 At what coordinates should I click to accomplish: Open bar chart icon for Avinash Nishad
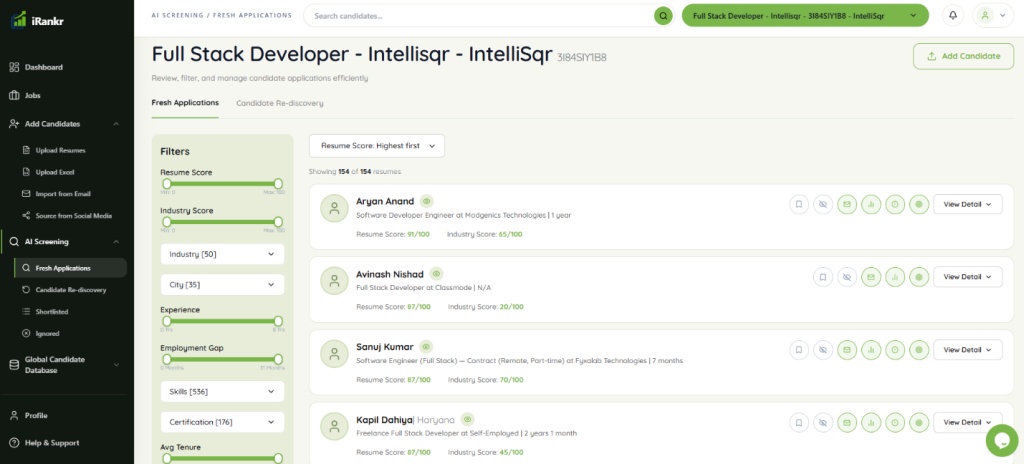click(895, 277)
